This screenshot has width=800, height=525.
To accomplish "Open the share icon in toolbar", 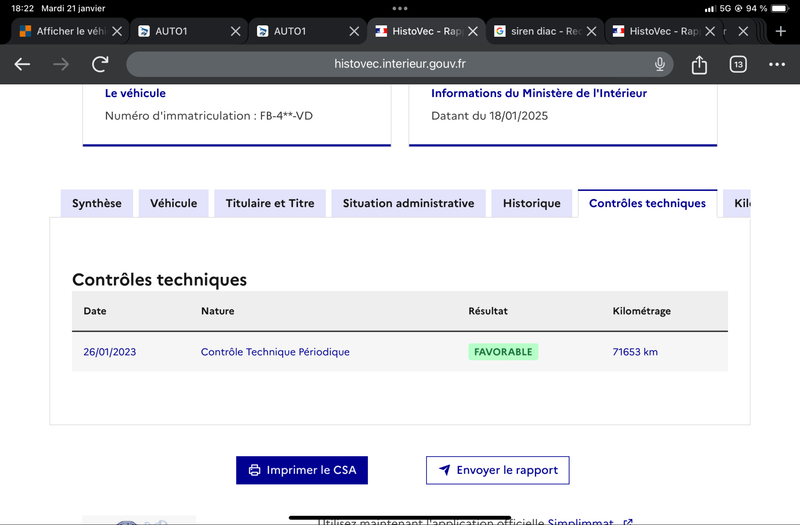I will pyautogui.click(x=699, y=64).
